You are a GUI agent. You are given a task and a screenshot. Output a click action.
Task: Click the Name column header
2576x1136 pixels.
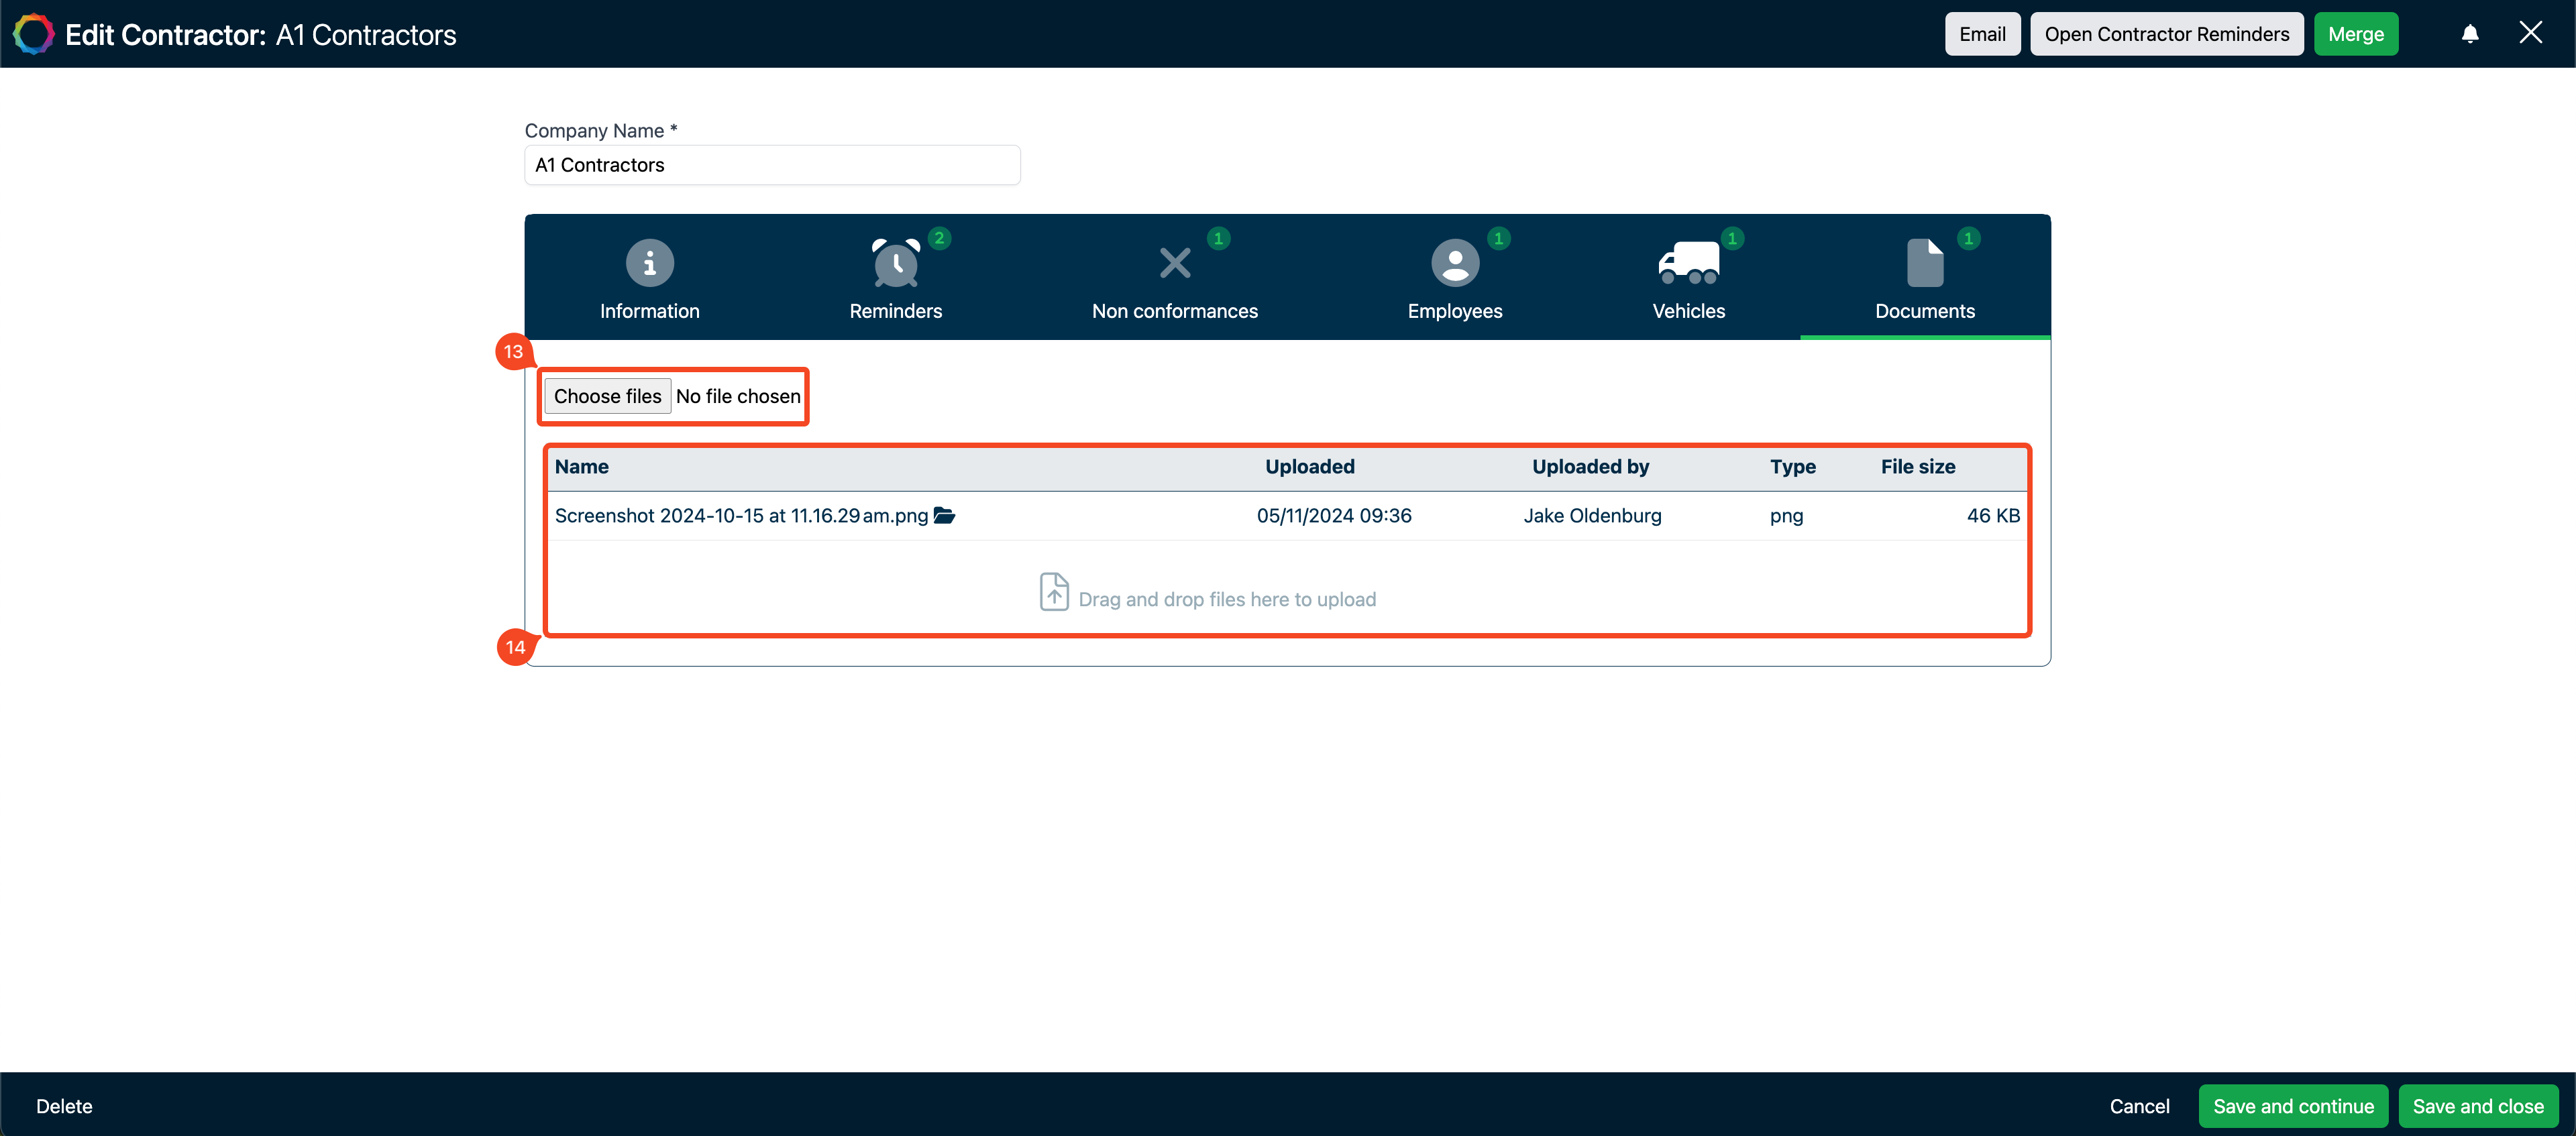click(x=582, y=466)
